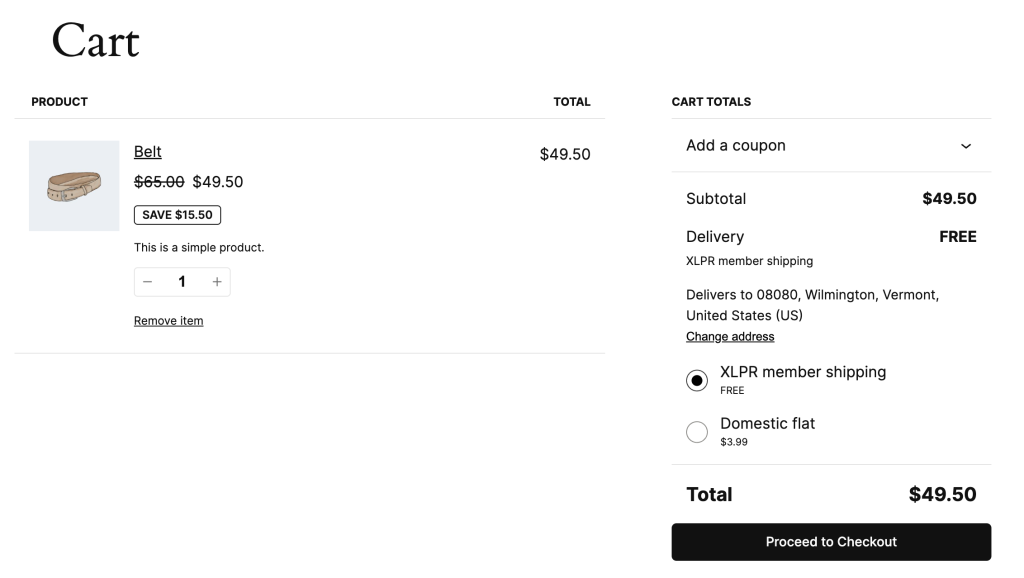
Task: Click the minus icon to decrease quantity
Action: coord(147,281)
